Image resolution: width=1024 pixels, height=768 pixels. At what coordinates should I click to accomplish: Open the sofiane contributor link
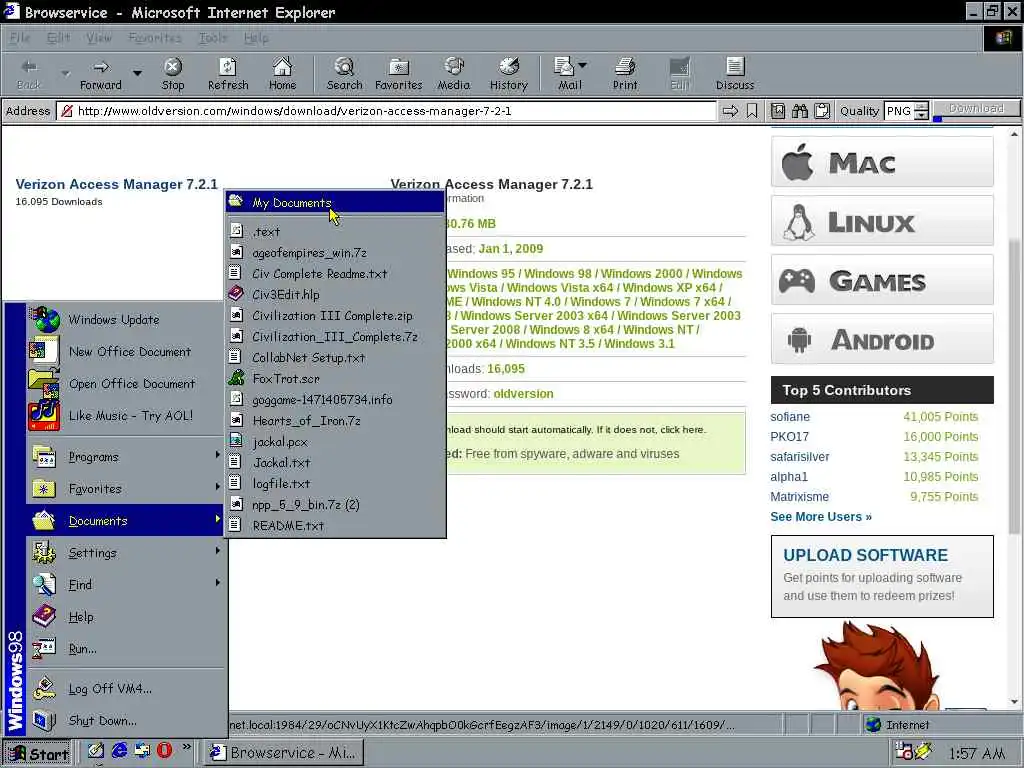click(x=790, y=417)
